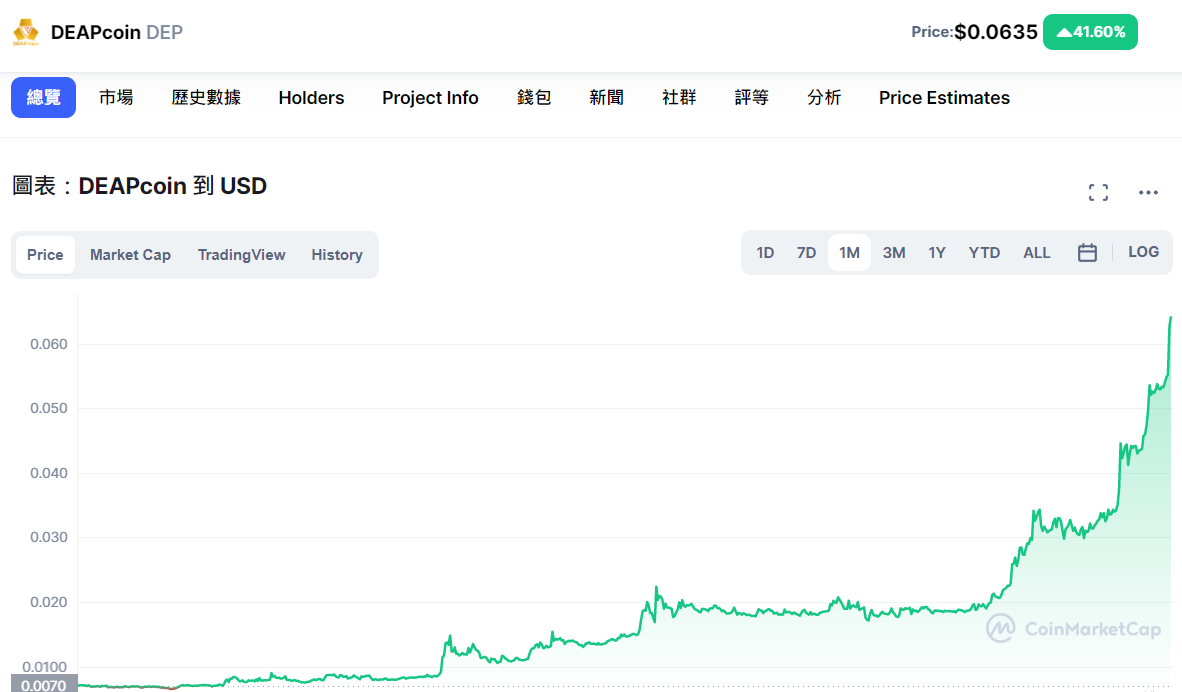The image size is (1182, 692).
Task: Click the DEAPcoin logo icon
Action: [26, 32]
